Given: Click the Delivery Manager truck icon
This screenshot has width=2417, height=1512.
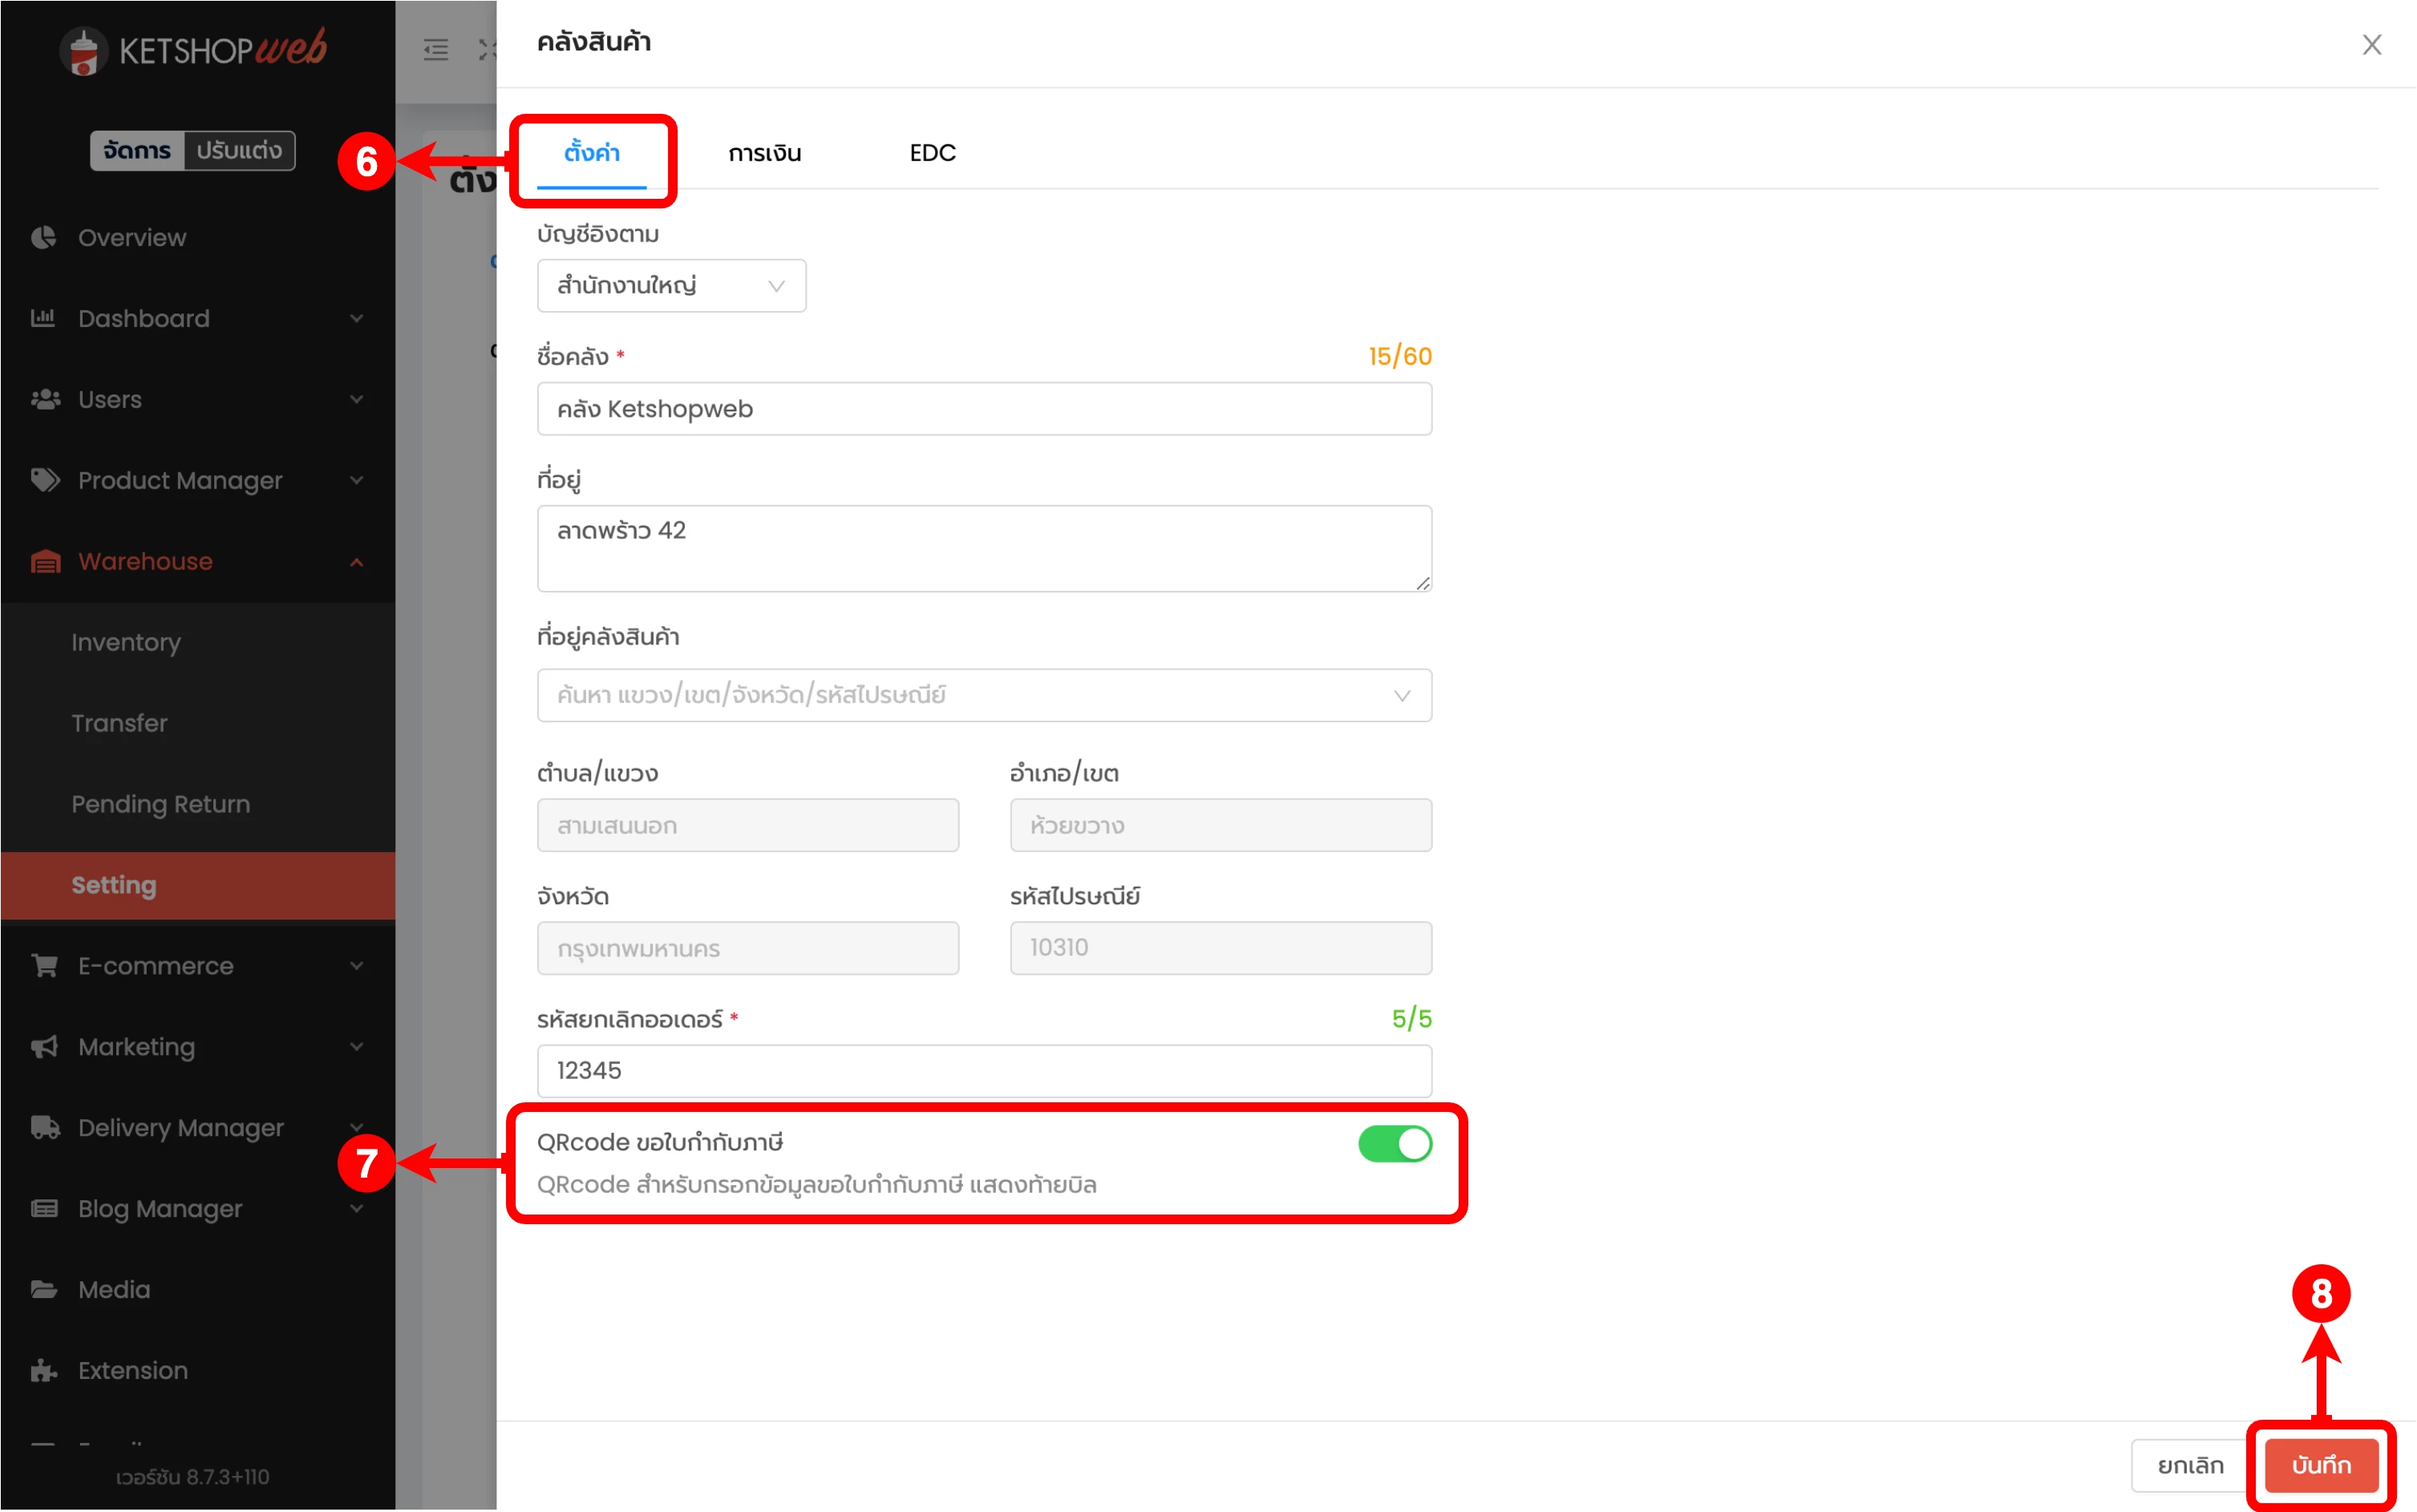Looking at the screenshot, I should click(45, 1127).
